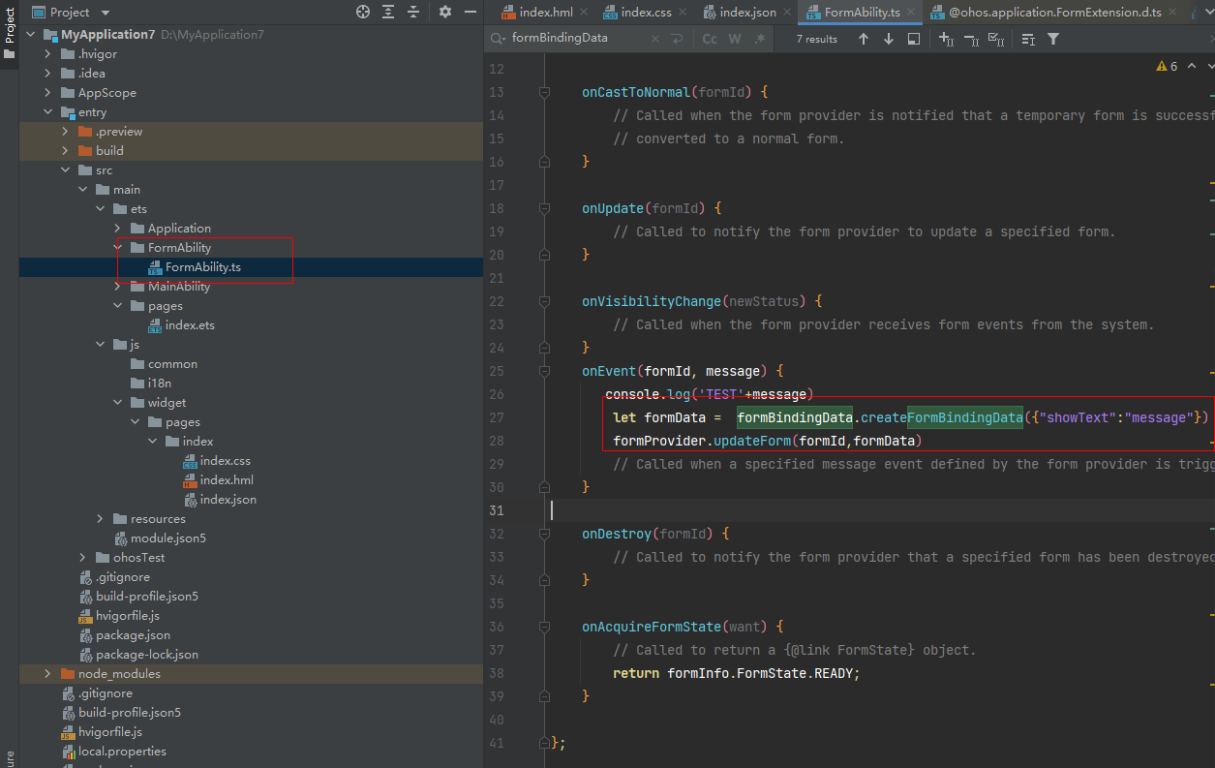Click the search history magnifier icon

pos(498,39)
